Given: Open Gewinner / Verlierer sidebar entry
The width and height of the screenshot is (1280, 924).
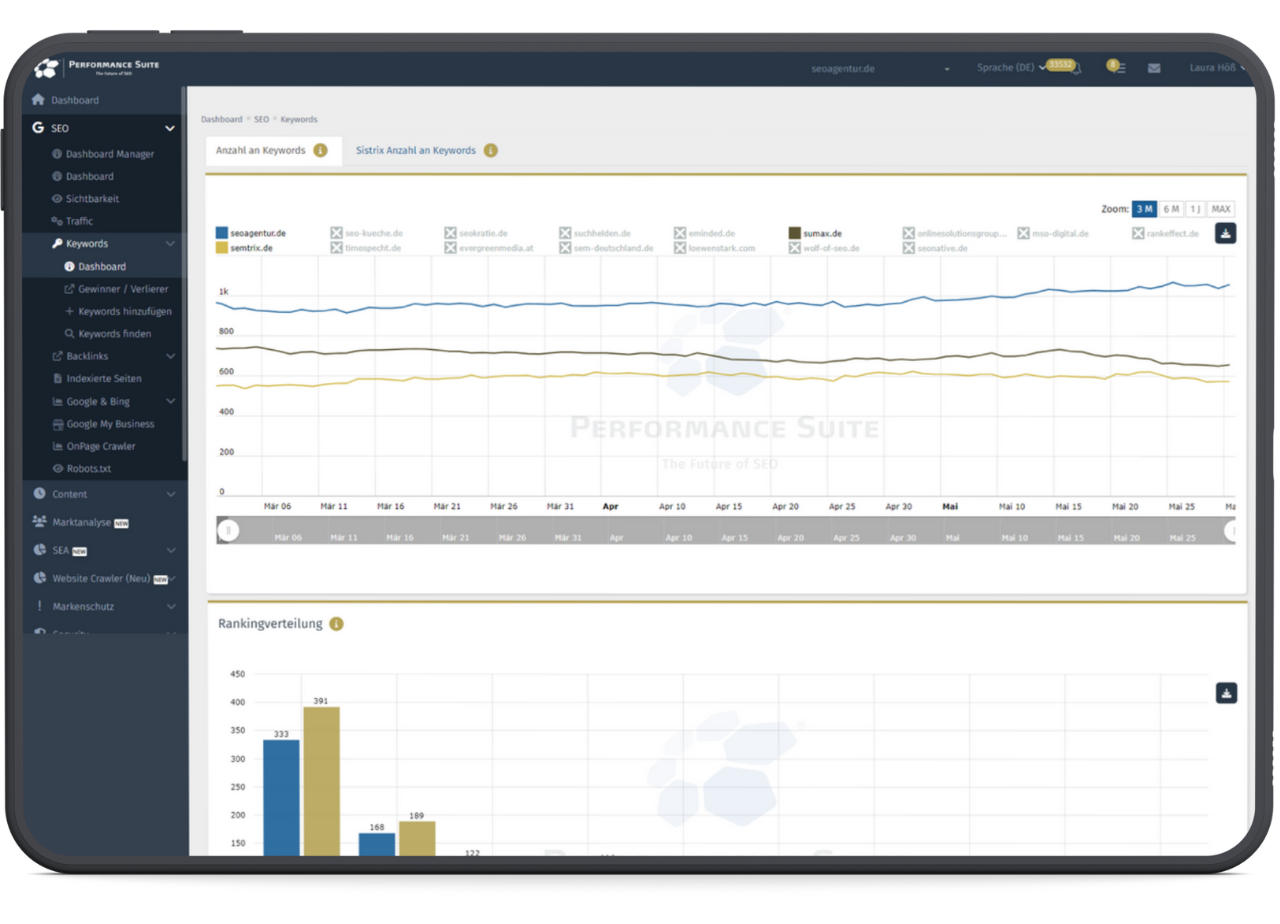Looking at the screenshot, I should [x=116, y=289].
